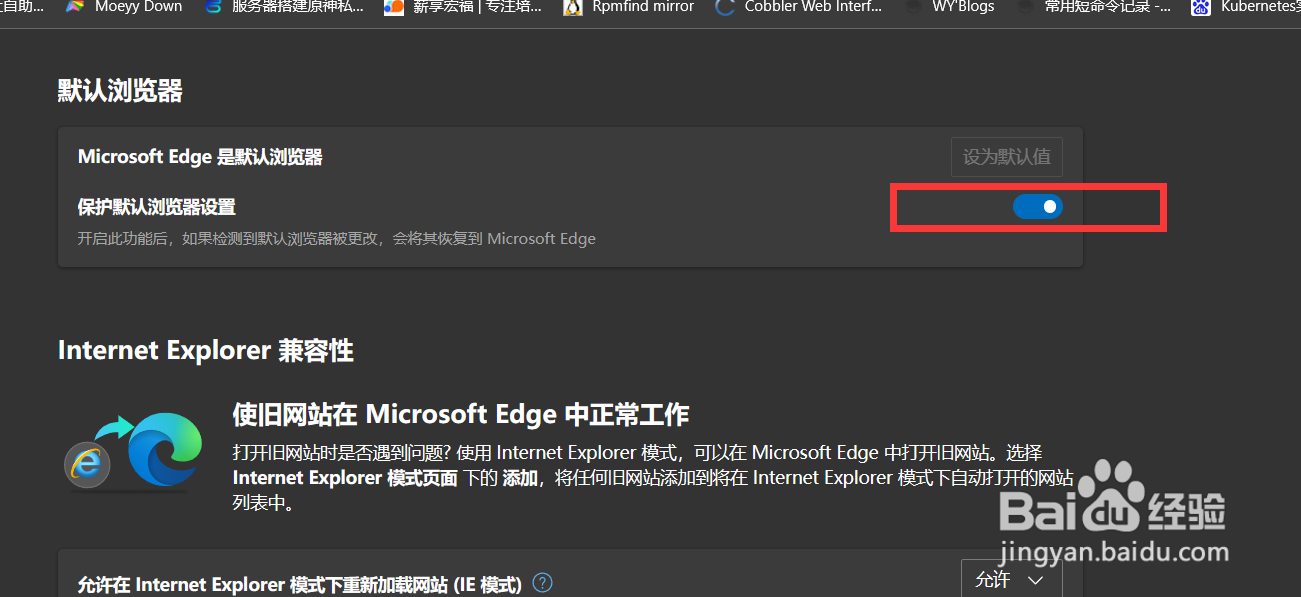Screen dimensions: 1301x597
Task: Click the 新享宏福 bookmark favicon
Action: pyautogui.click(x=394, y=7)
